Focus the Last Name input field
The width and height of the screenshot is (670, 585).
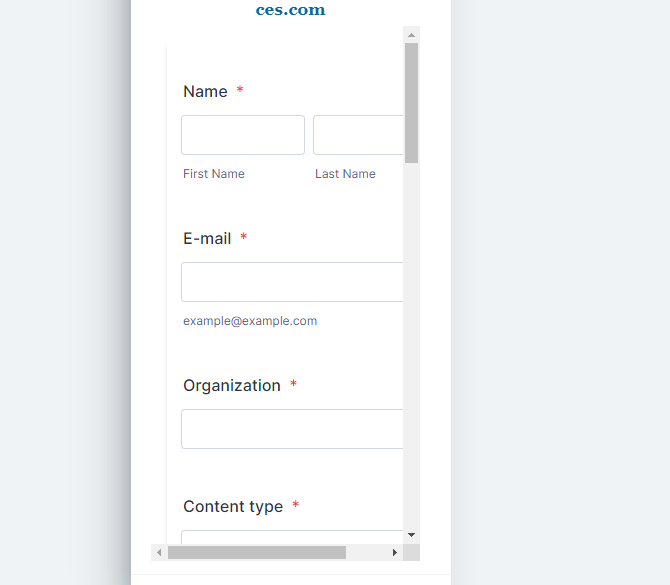coord(358,135)
